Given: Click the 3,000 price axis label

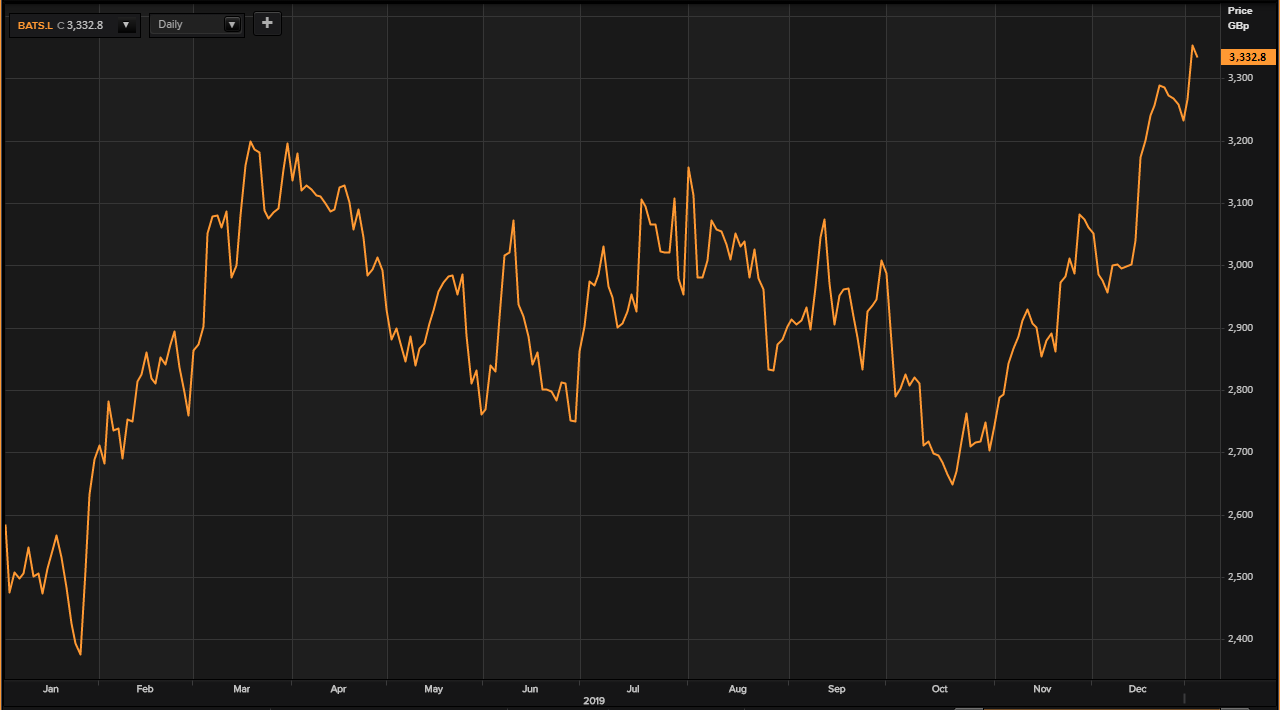Looking at the screenshot, I should click(x=1240, y=265).
